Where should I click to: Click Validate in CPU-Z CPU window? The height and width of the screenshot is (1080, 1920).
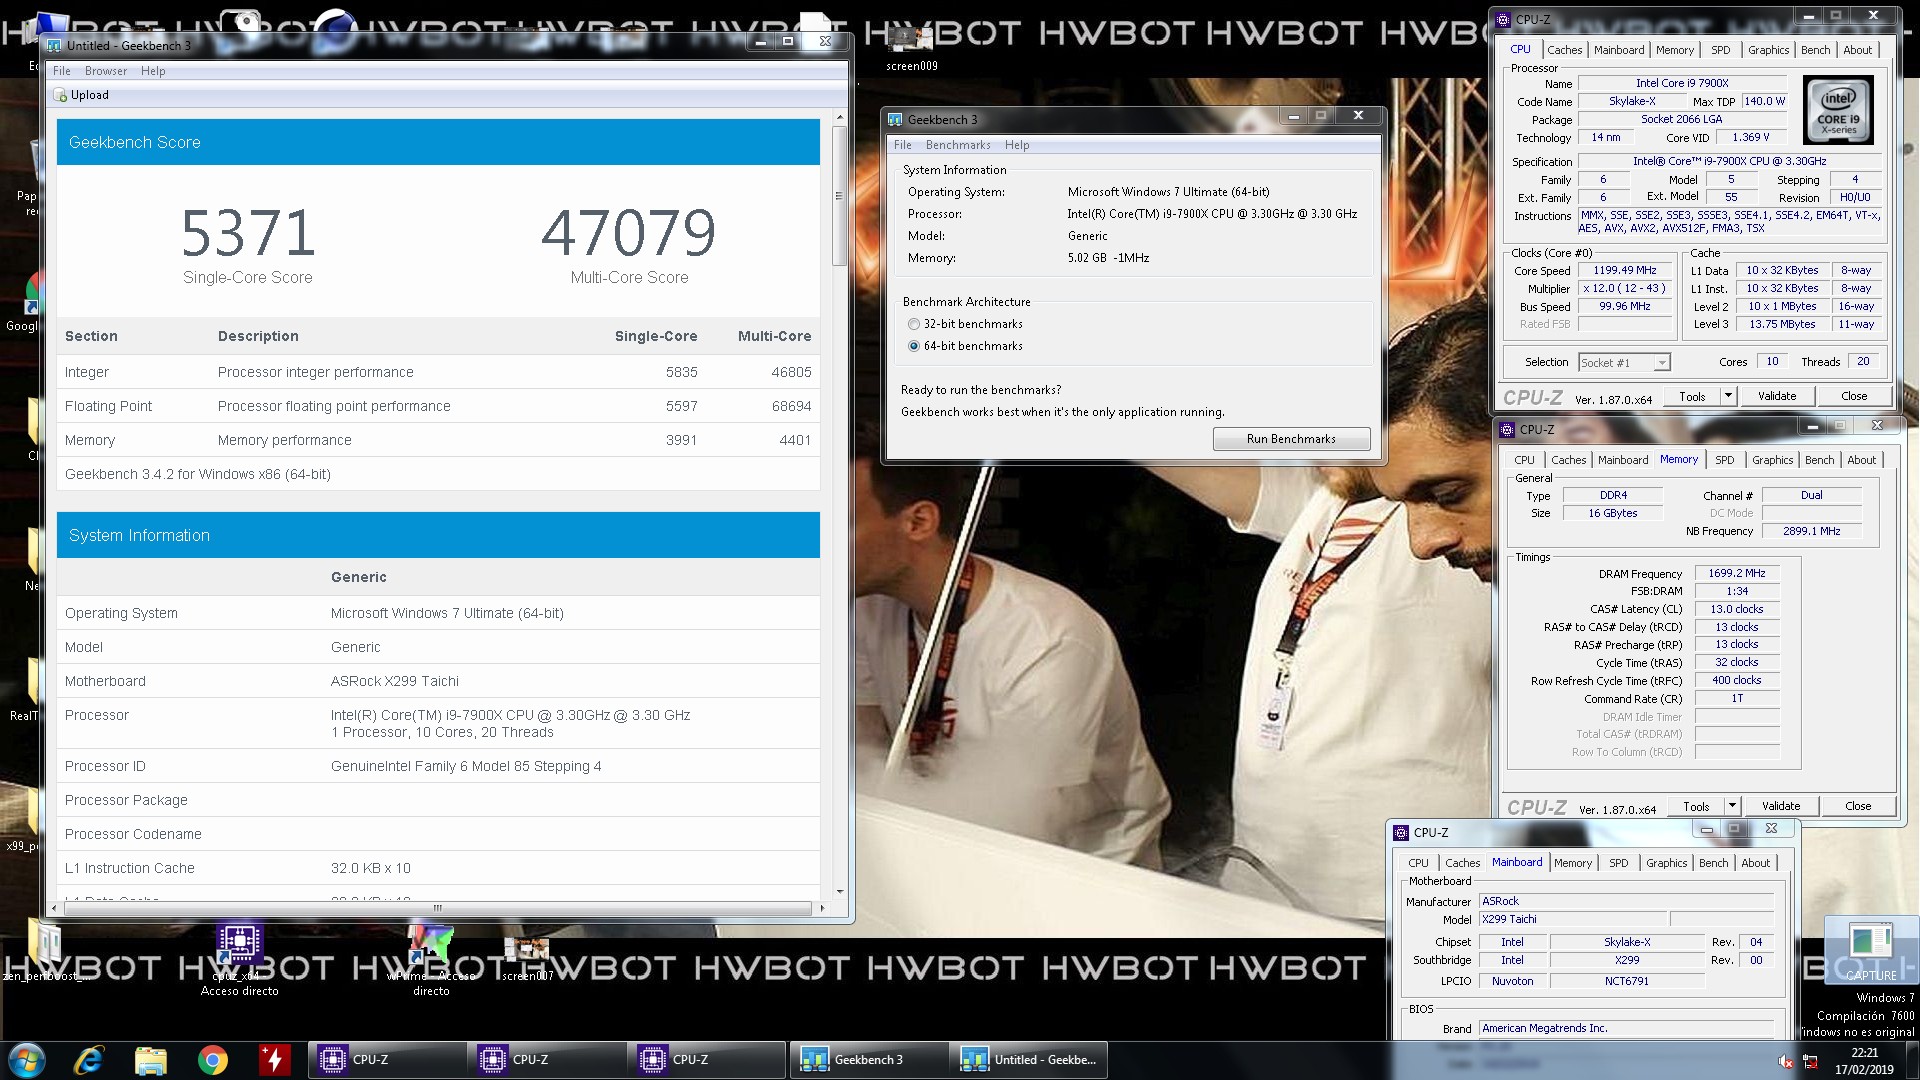[x=1777, y=396]
